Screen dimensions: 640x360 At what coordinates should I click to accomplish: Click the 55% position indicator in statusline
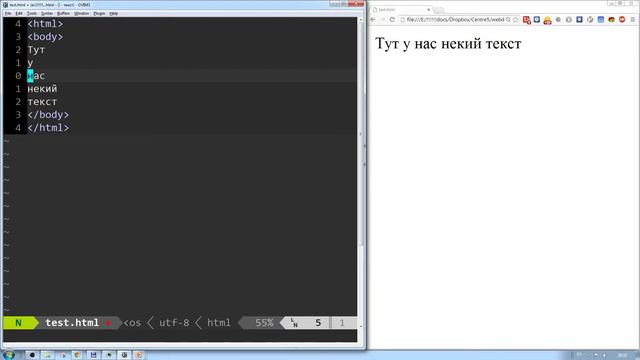coord(264,323)
